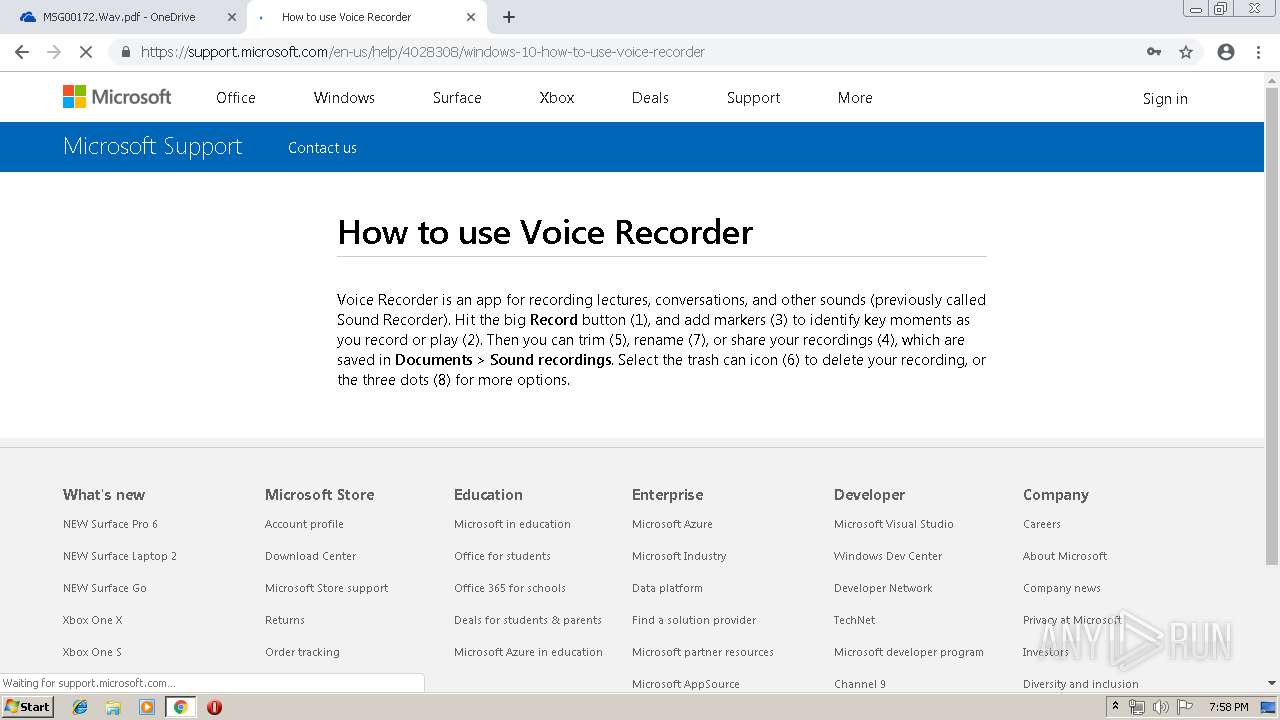Open Microsoft Industry link
The image size is (1280, 720).
pyautogui.click(x=679, y=556)
